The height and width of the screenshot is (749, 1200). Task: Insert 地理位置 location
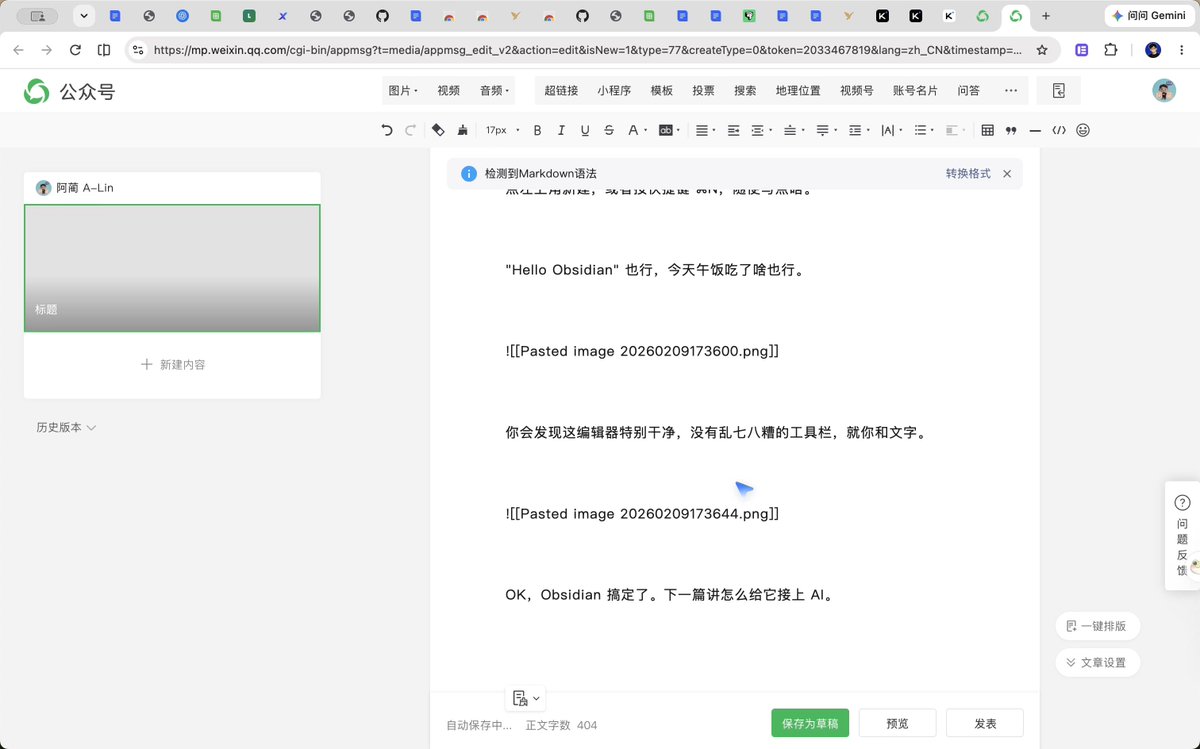798,90
